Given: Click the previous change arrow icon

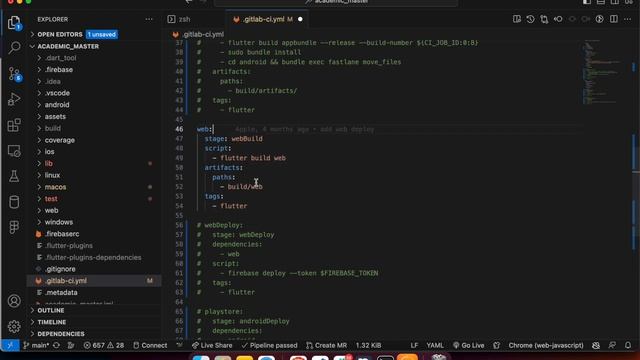Looking at the screenshot, I should pyautogui.click(x=558, y=19).
